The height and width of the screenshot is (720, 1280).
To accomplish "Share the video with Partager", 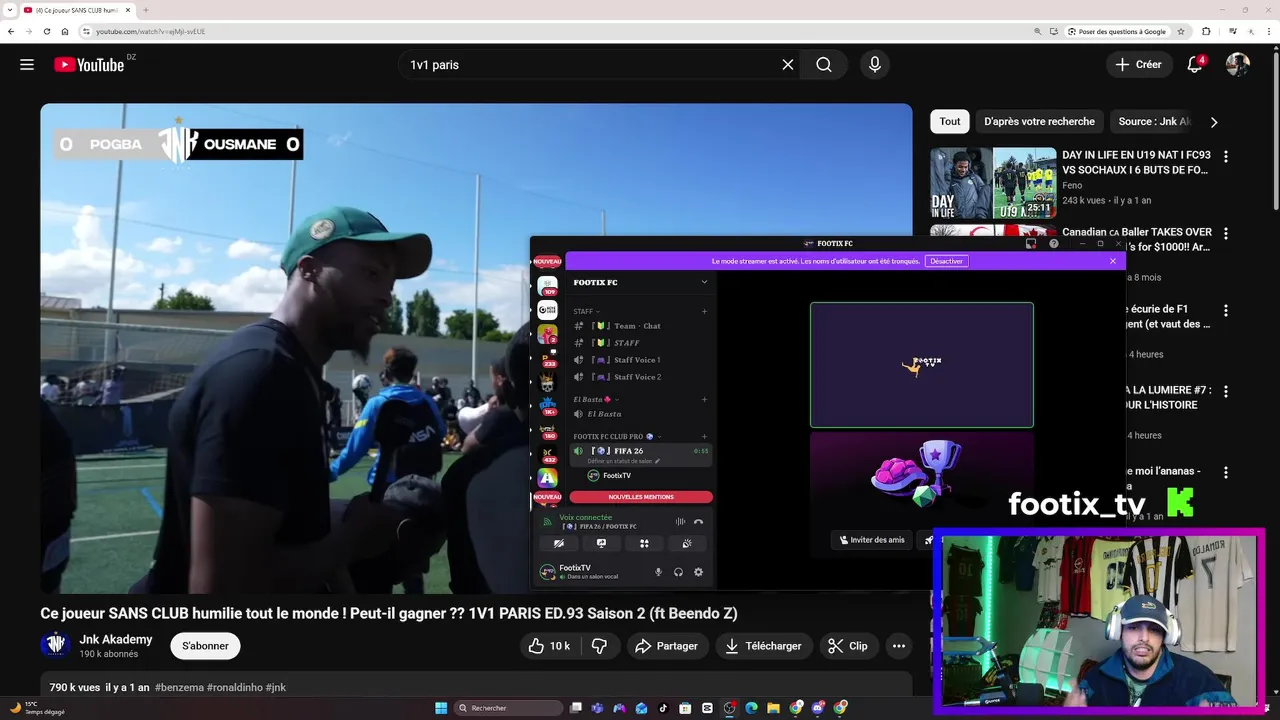I will click(666, 646).
